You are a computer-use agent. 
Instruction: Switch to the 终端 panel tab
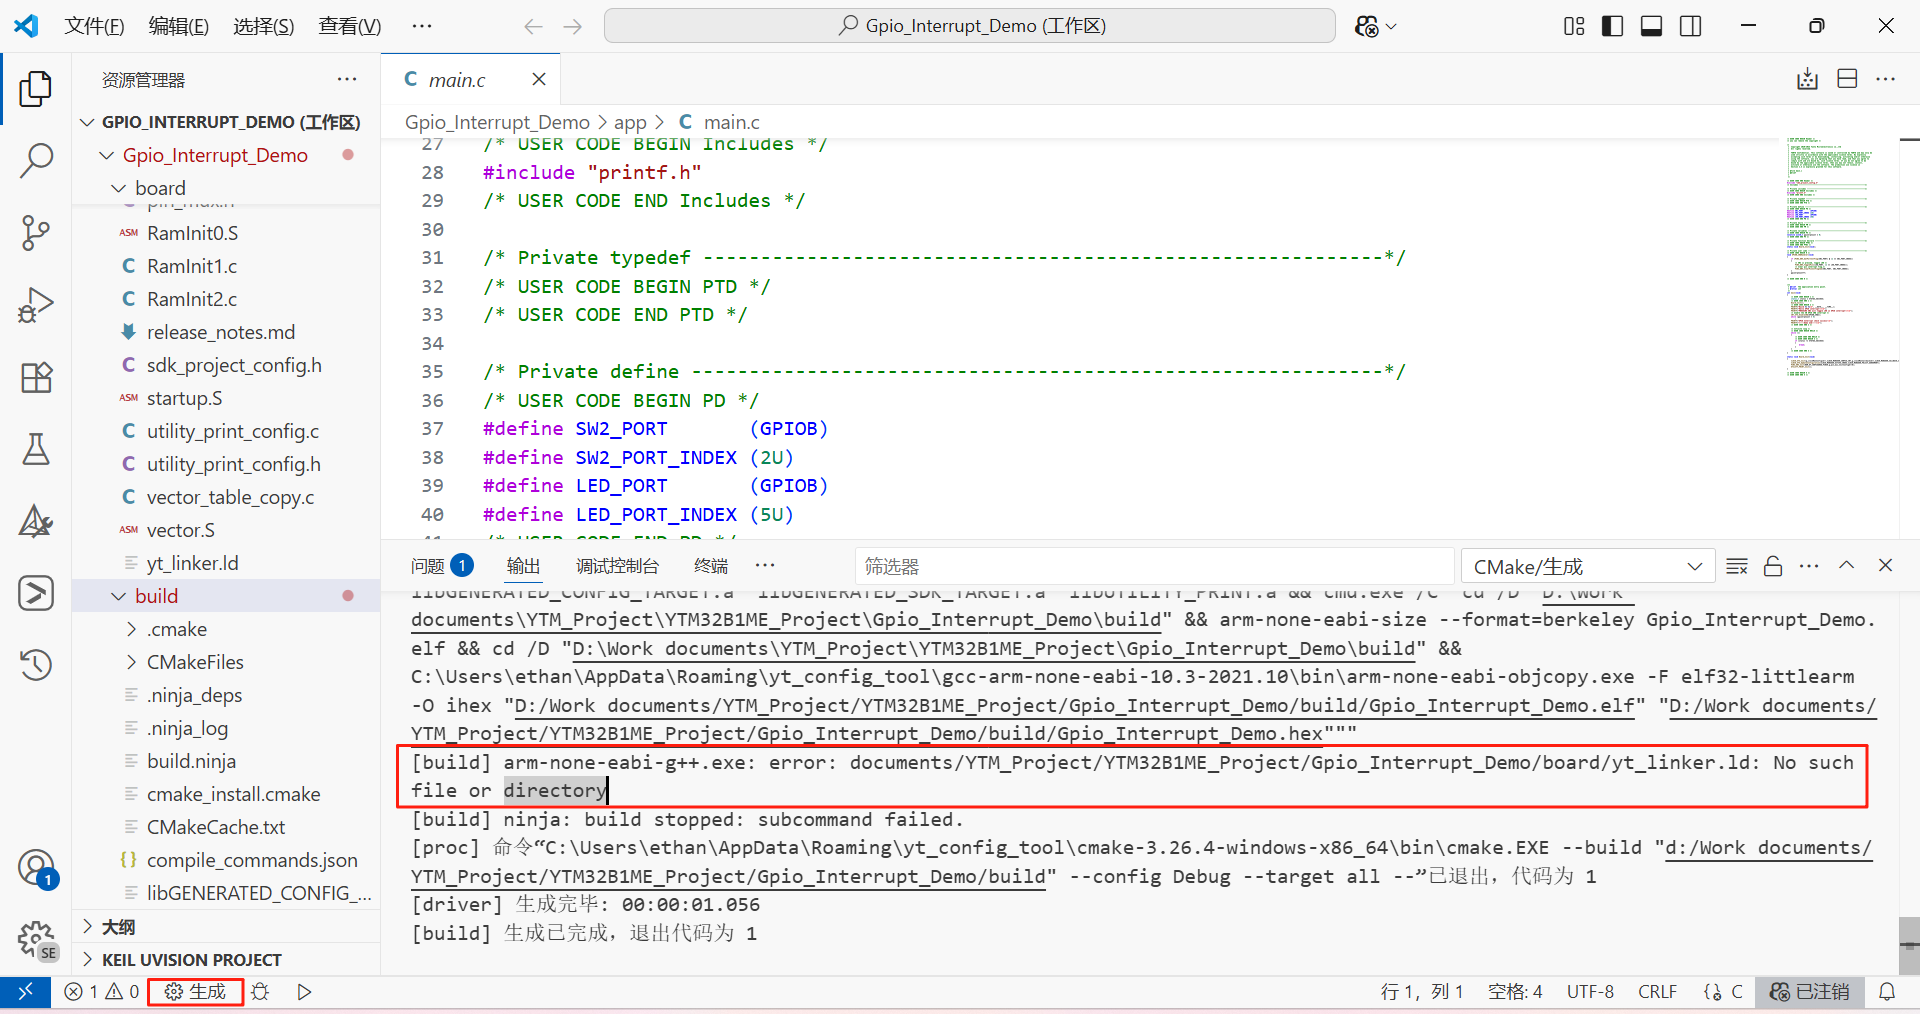tap(711, 566)
